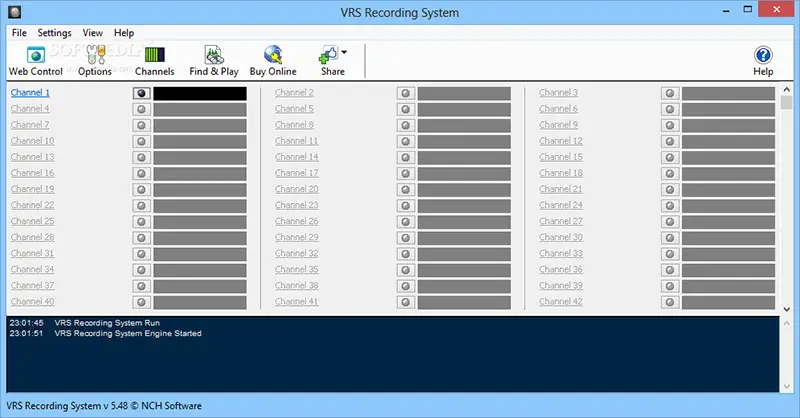
Task: Open the Channel 1 link
Action: coord(30,92)
